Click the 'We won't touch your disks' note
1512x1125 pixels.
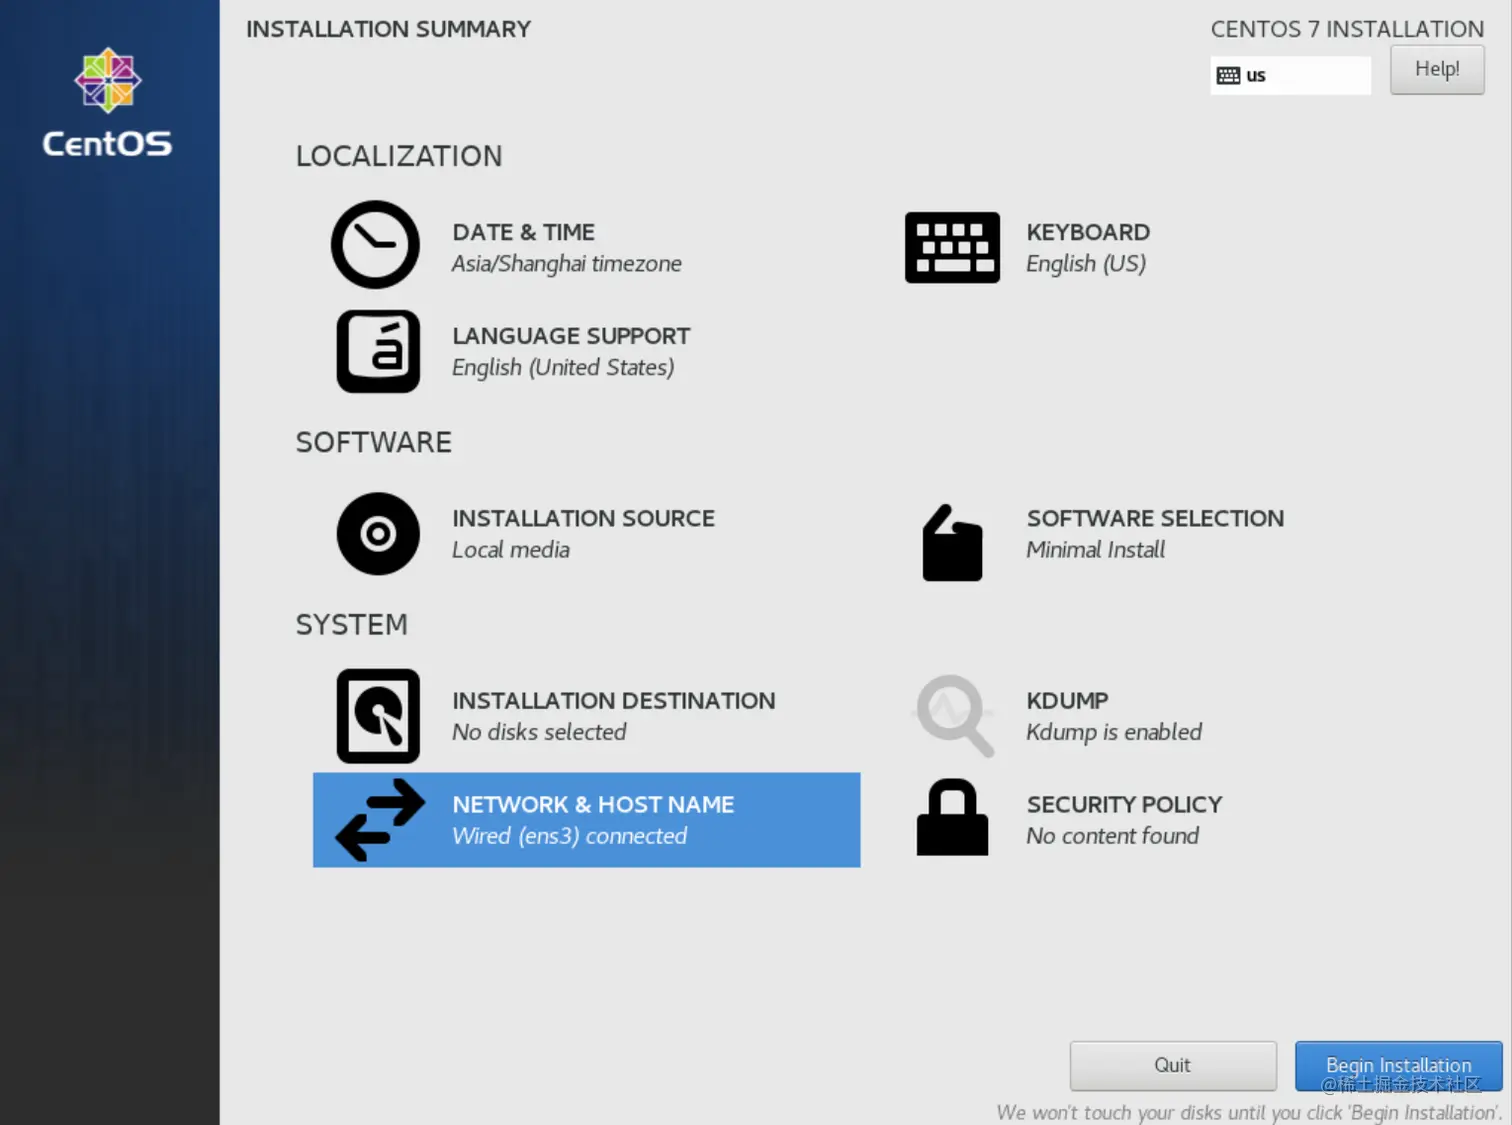pos(1249,1112)
